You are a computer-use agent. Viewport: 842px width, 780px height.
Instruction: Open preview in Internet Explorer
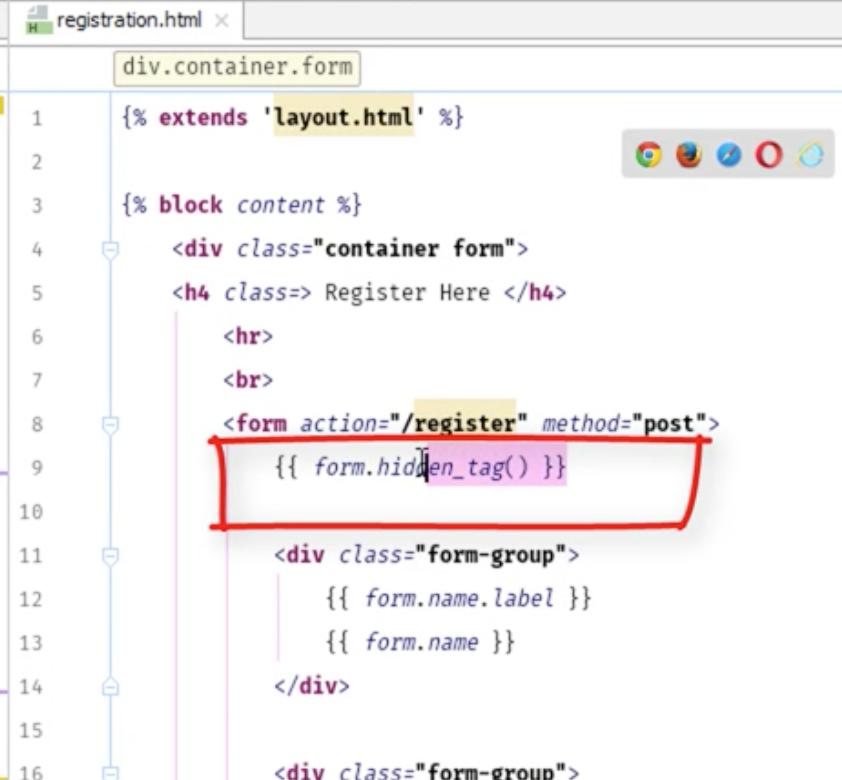[810, 155]
